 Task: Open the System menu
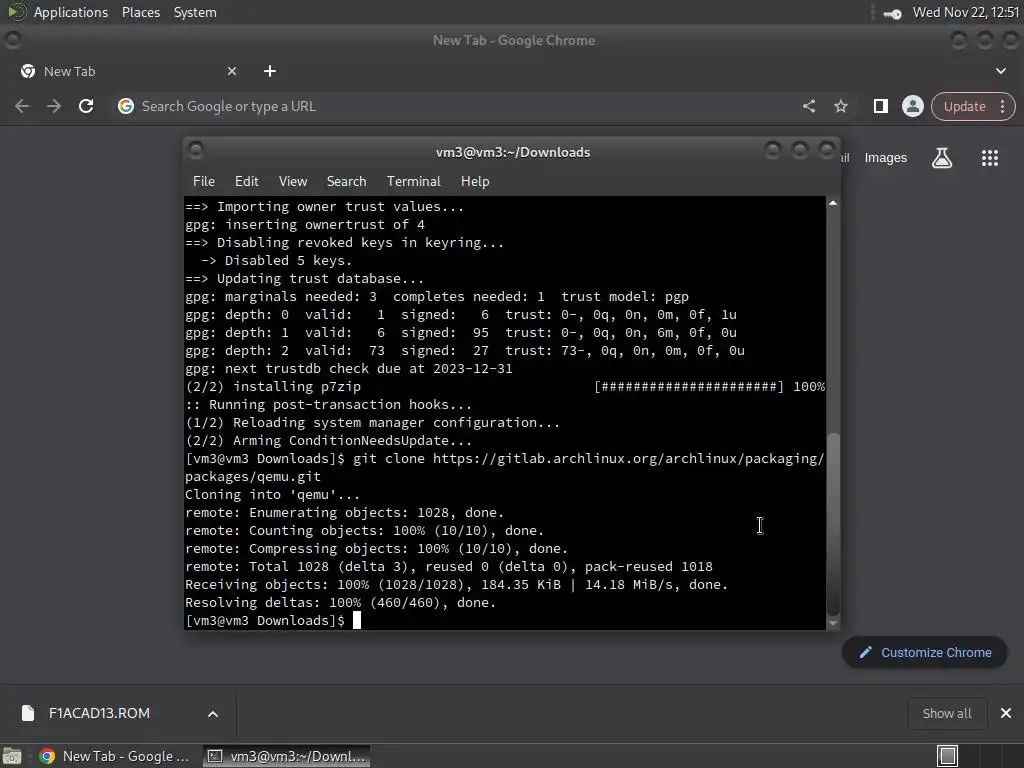[x=195, y=12]
